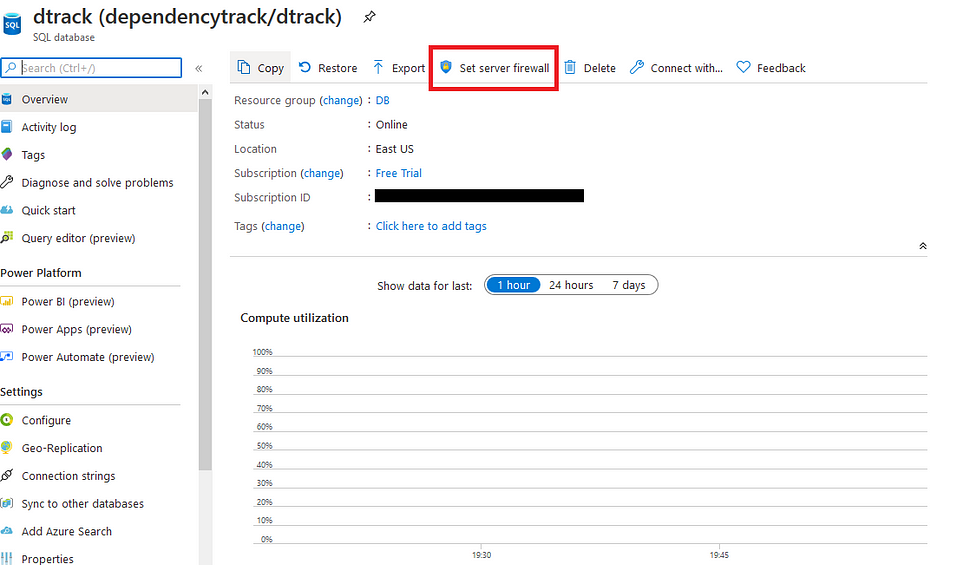This screenshot has width=963, height=565.
Task: Click the Geo-Replication globe icon
Action: tap(6, 447)
